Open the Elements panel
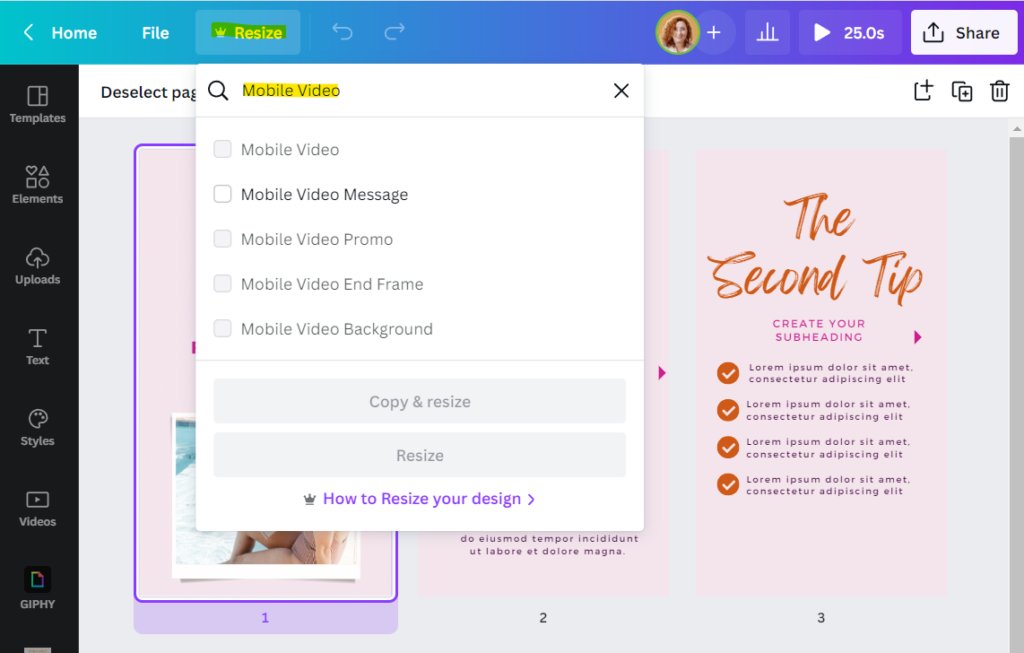The width and height of the screenshot is (1024, 653). [37, 185]
